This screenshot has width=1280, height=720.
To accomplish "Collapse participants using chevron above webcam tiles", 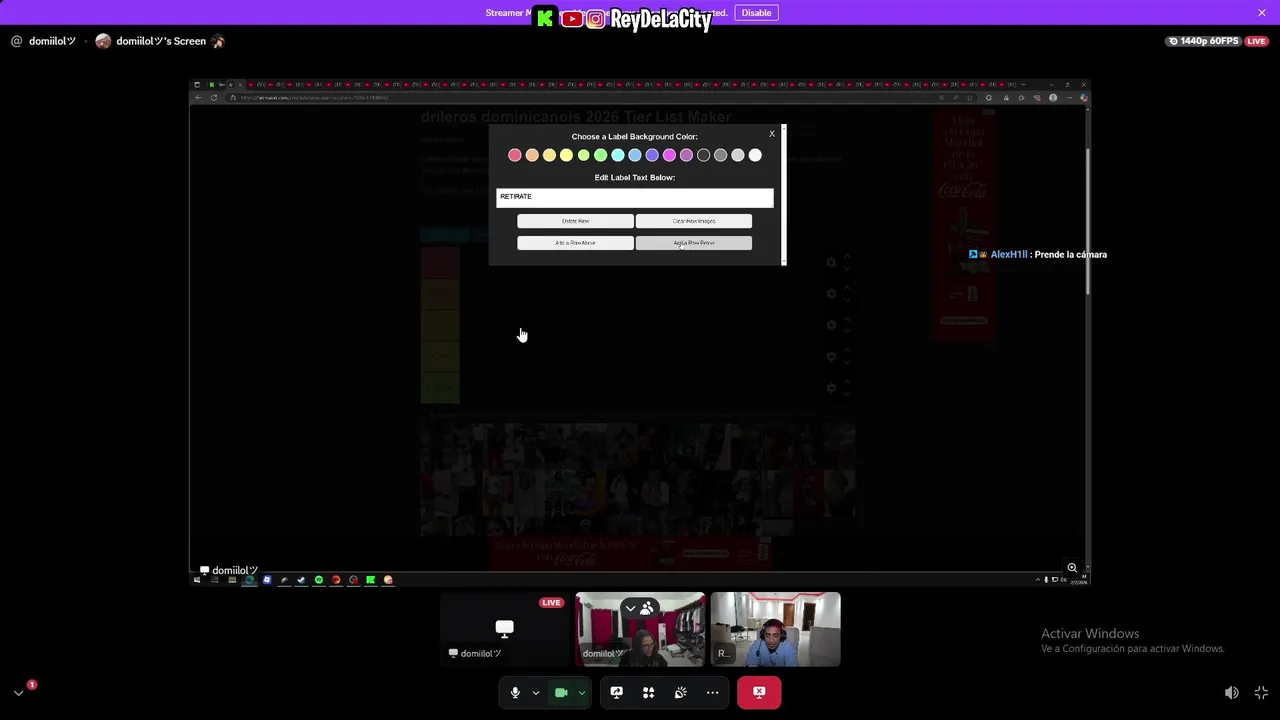I will 630,608.
